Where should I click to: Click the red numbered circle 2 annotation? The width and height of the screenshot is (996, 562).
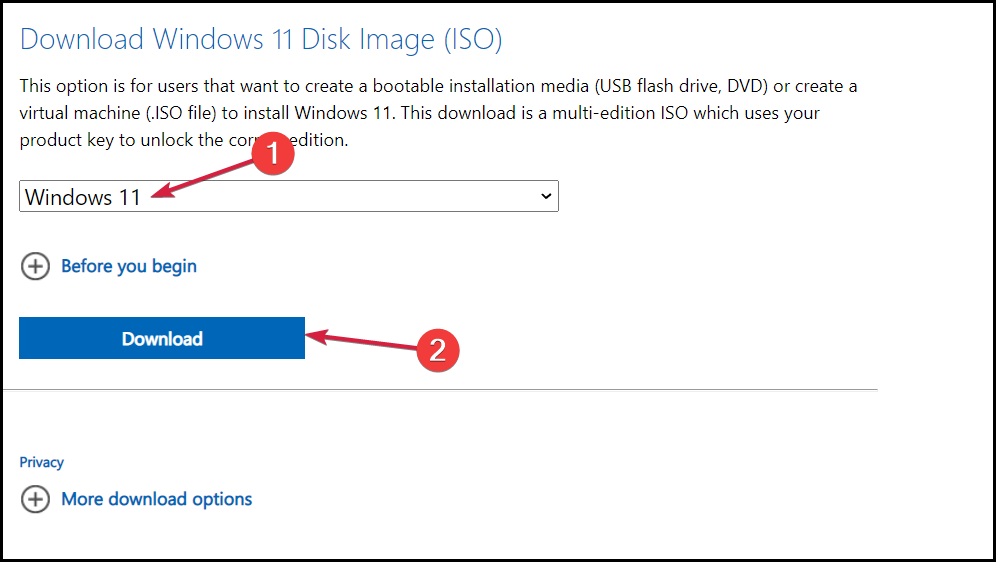click(x=438, y=350)
